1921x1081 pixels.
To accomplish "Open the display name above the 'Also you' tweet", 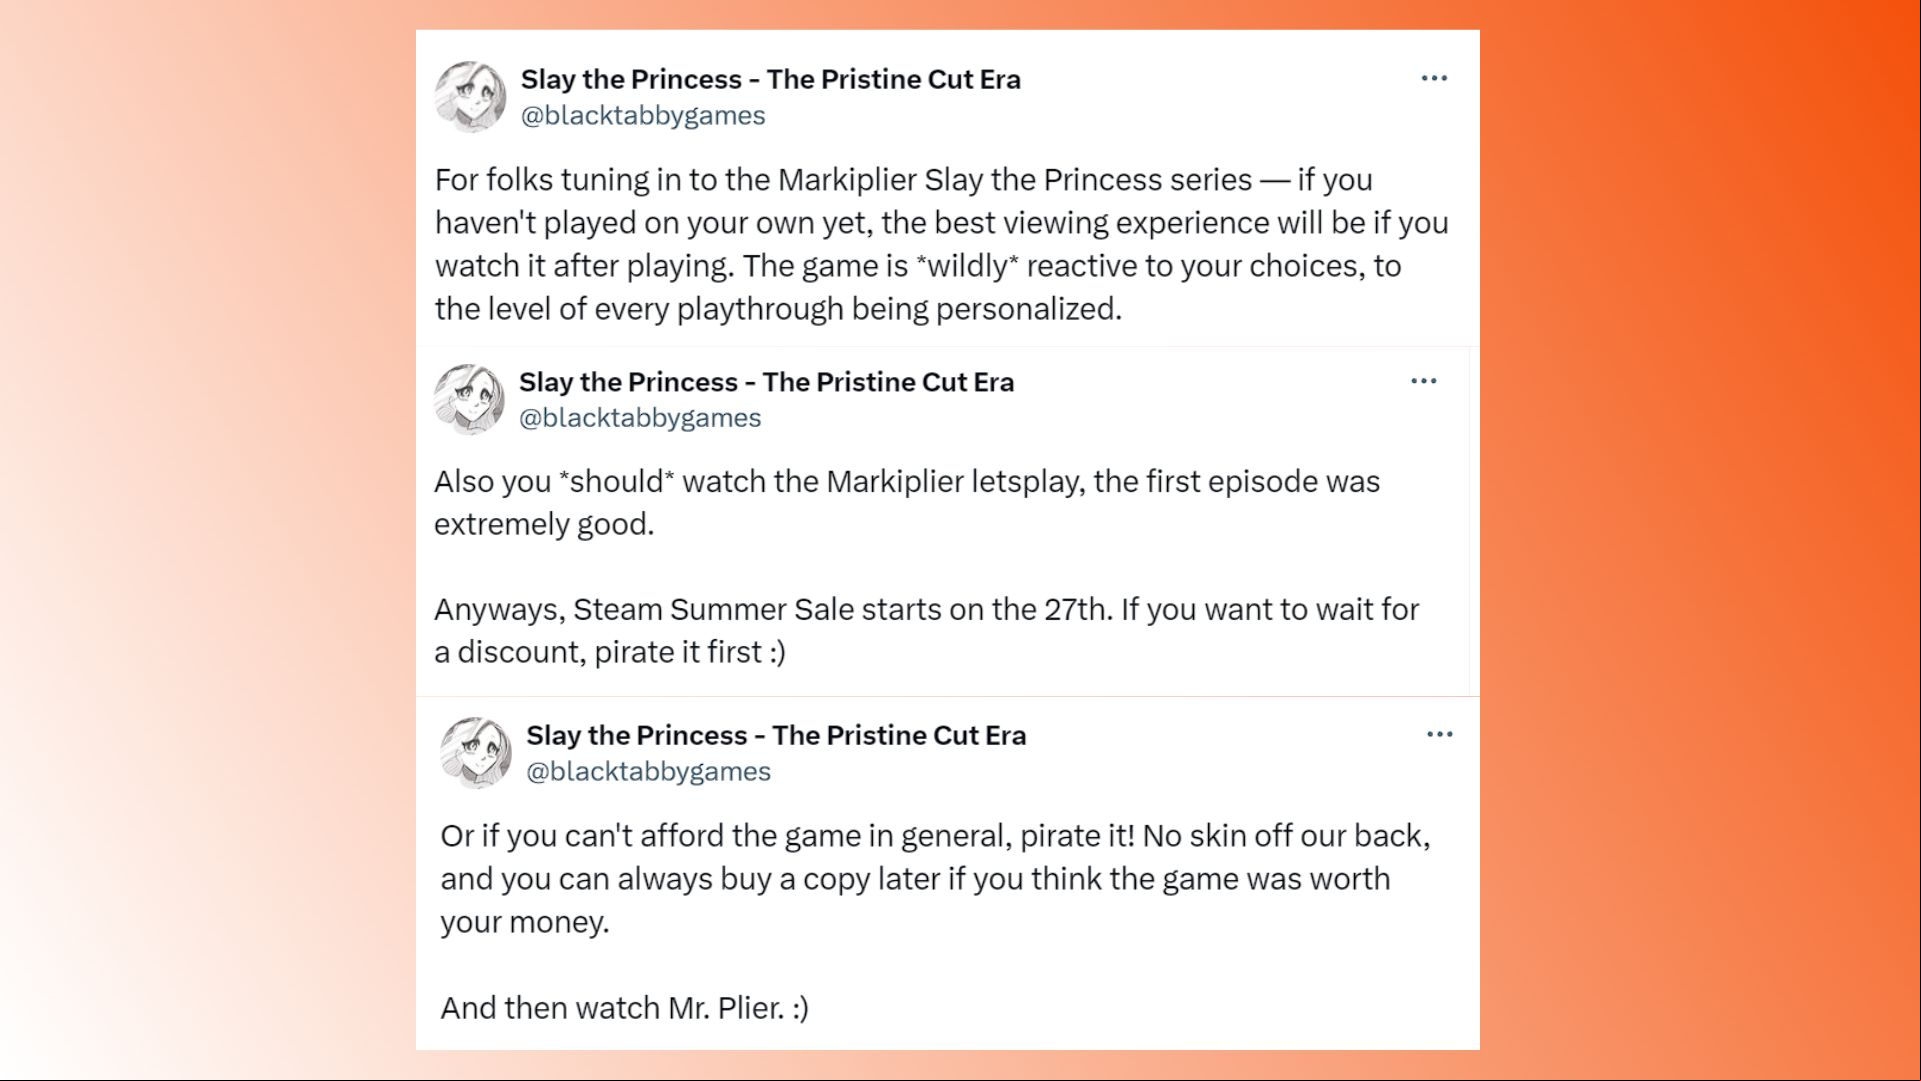I will [x=766, y=382].
